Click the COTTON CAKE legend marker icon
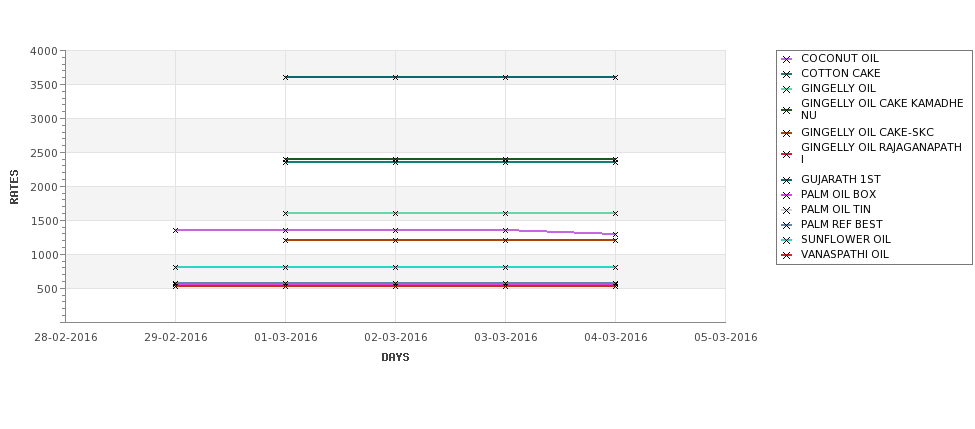Screen dimensions: 975x429 click(x=787, y=74)
